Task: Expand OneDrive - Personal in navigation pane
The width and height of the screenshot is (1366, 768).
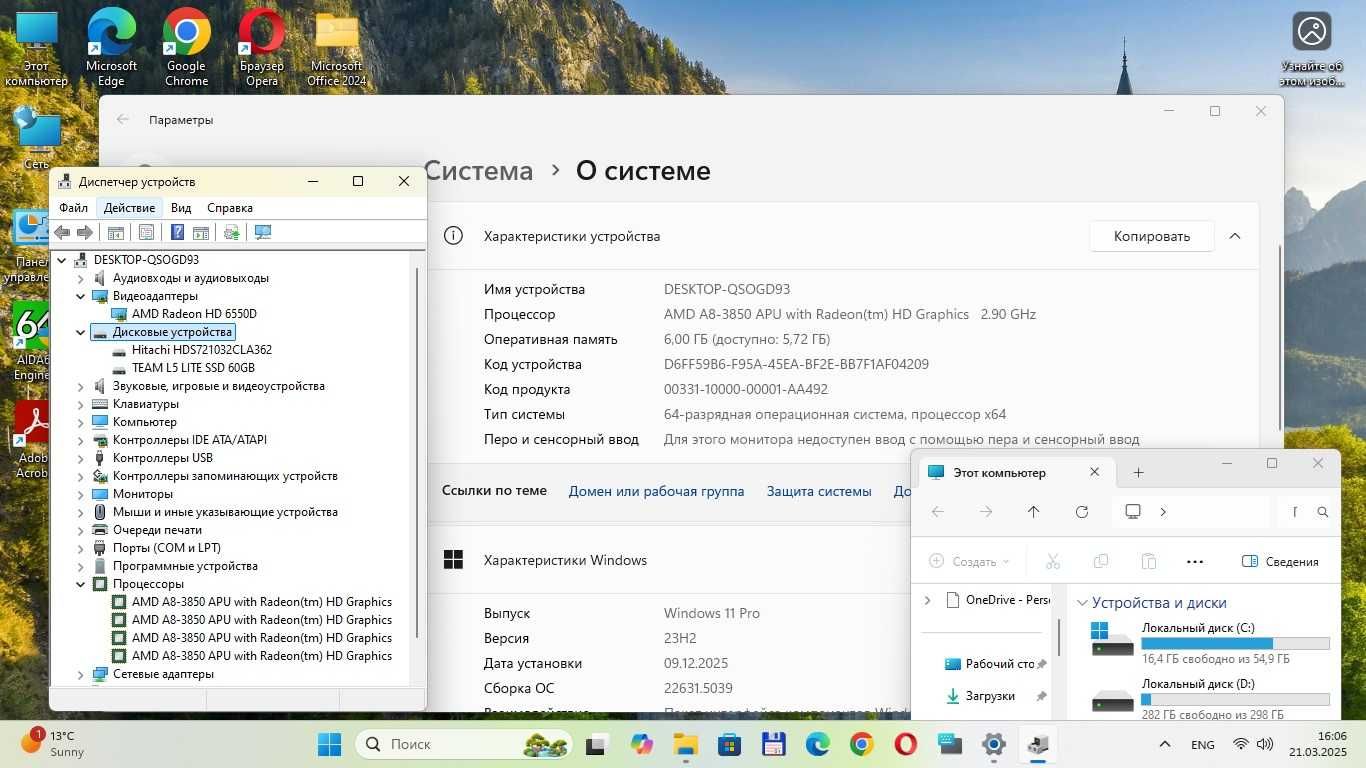Action: pyautogui.click(x=927, y=600)
